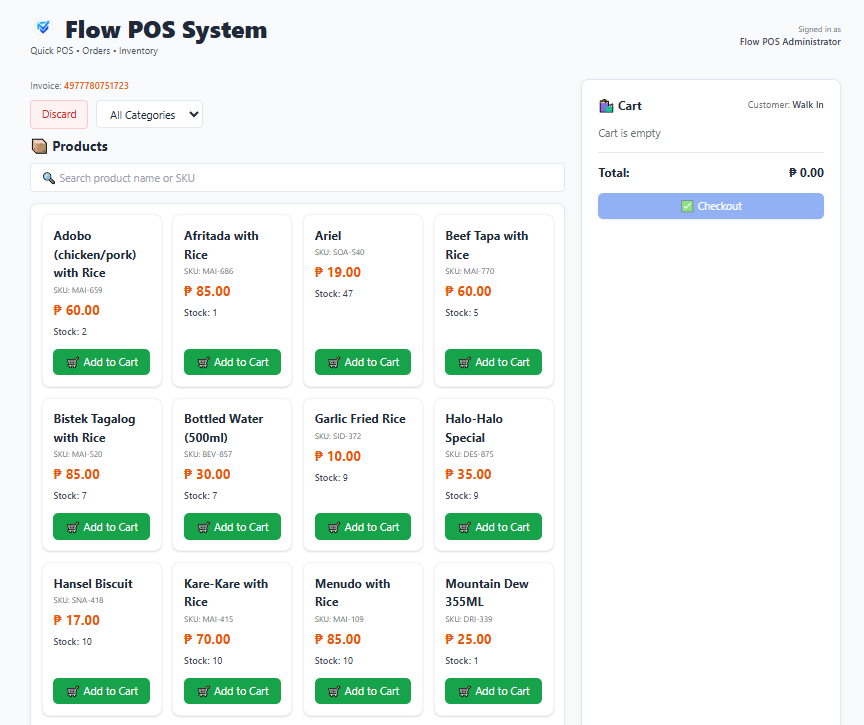Click the product search input field

pyautogui.click(x=297, y=177)
